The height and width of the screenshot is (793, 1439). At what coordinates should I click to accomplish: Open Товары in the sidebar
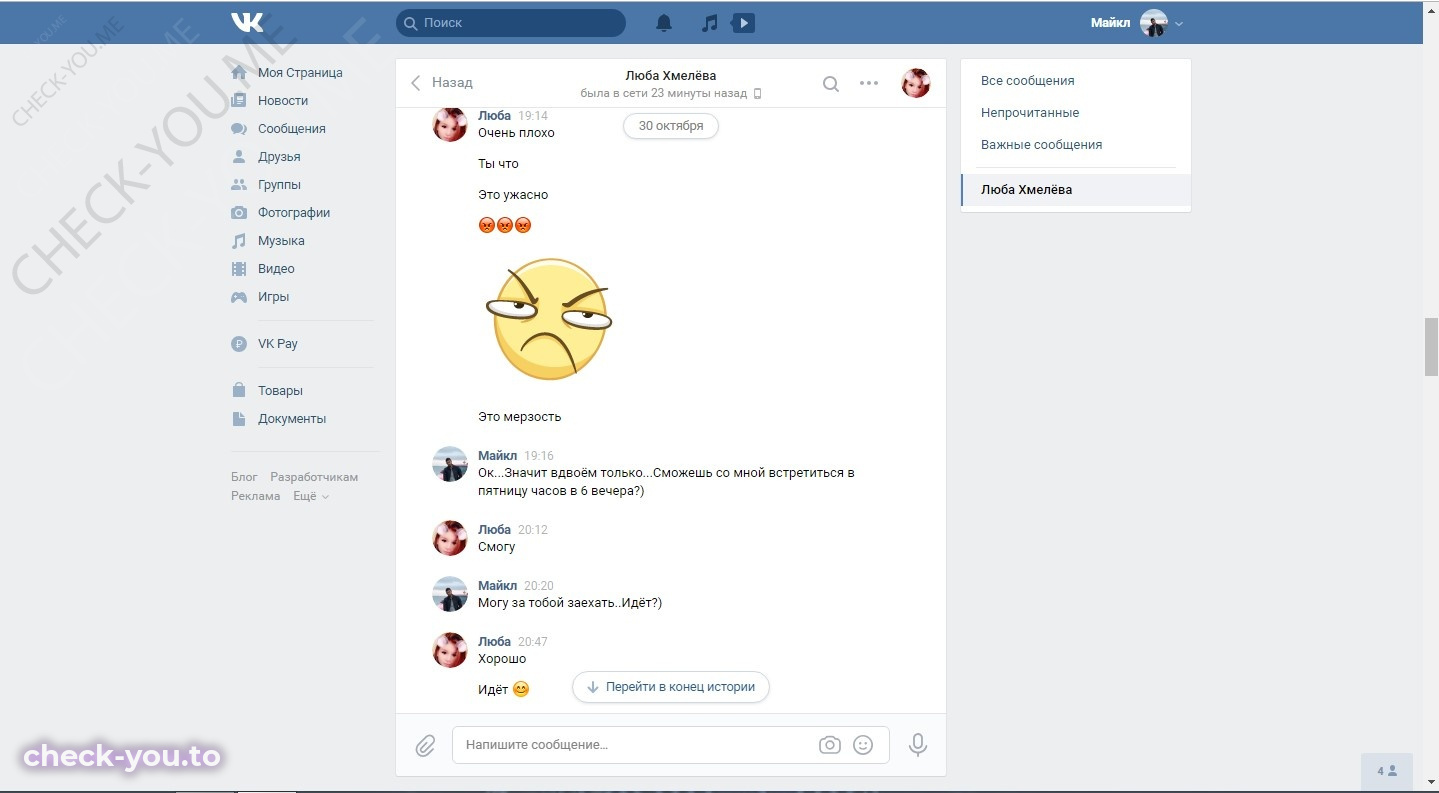(x=280, y=391)
